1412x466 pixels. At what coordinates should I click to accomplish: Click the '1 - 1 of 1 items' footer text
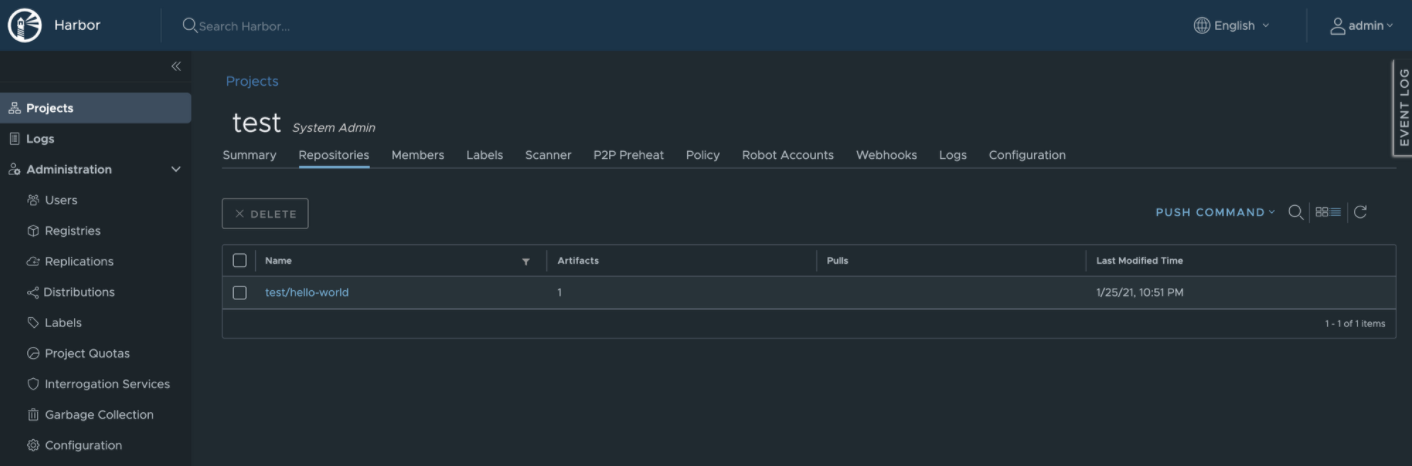[x=1355, y=324]
